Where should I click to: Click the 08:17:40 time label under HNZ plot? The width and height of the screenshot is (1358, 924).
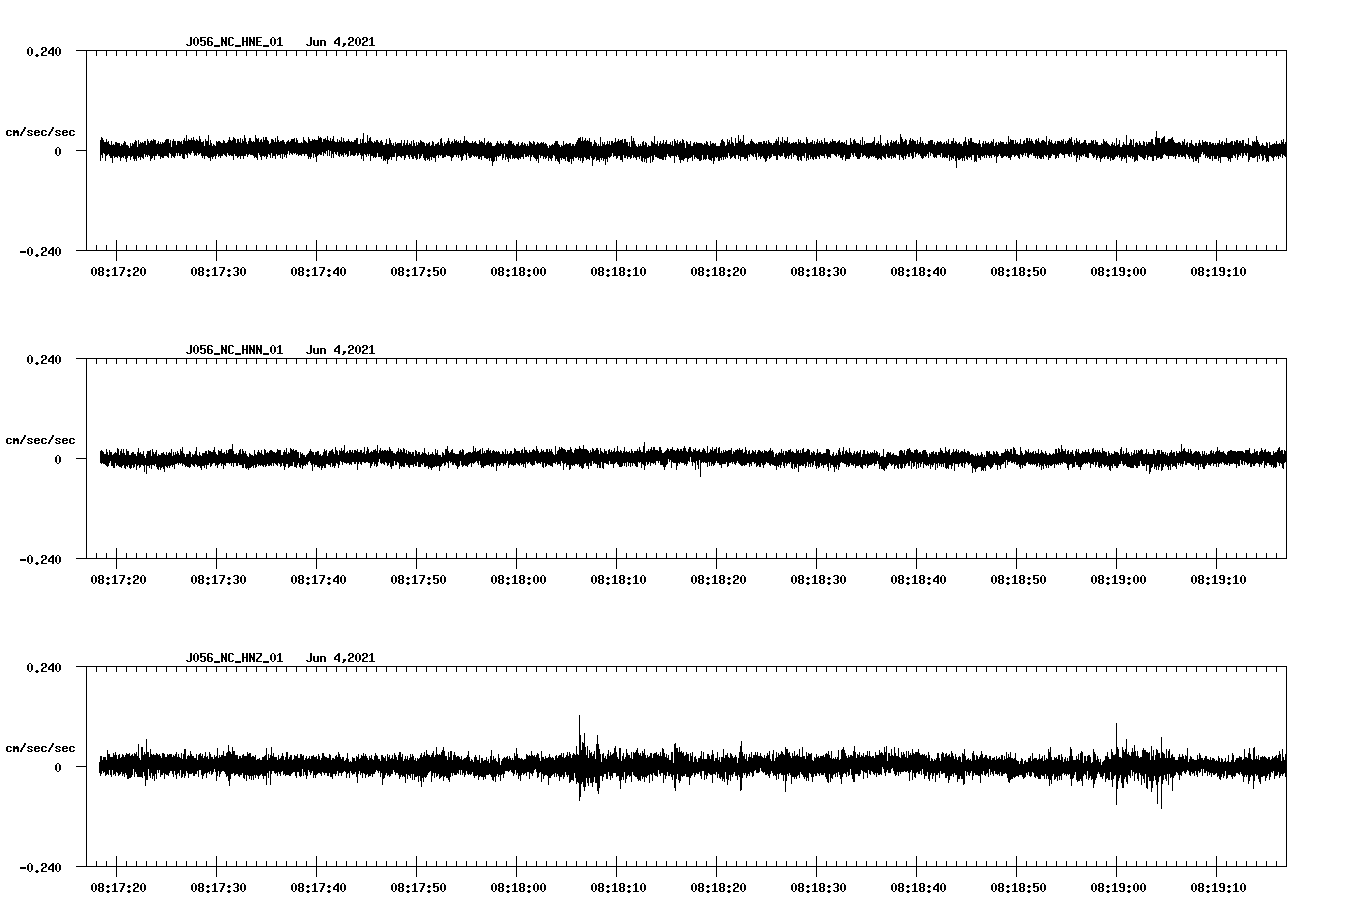pos(318,888)
